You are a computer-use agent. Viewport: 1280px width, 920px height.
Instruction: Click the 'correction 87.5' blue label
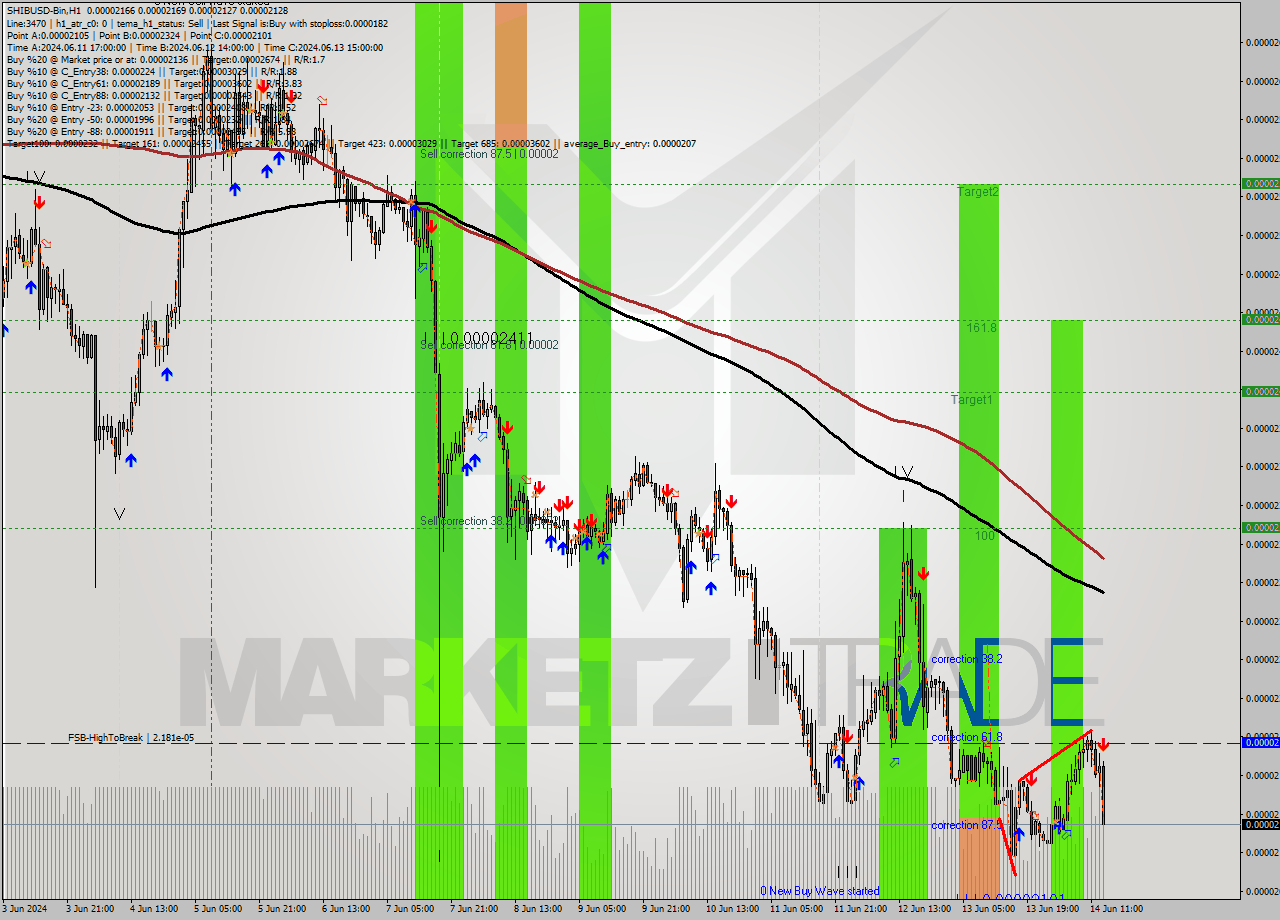pyautogui.click(x=966, y=825)
